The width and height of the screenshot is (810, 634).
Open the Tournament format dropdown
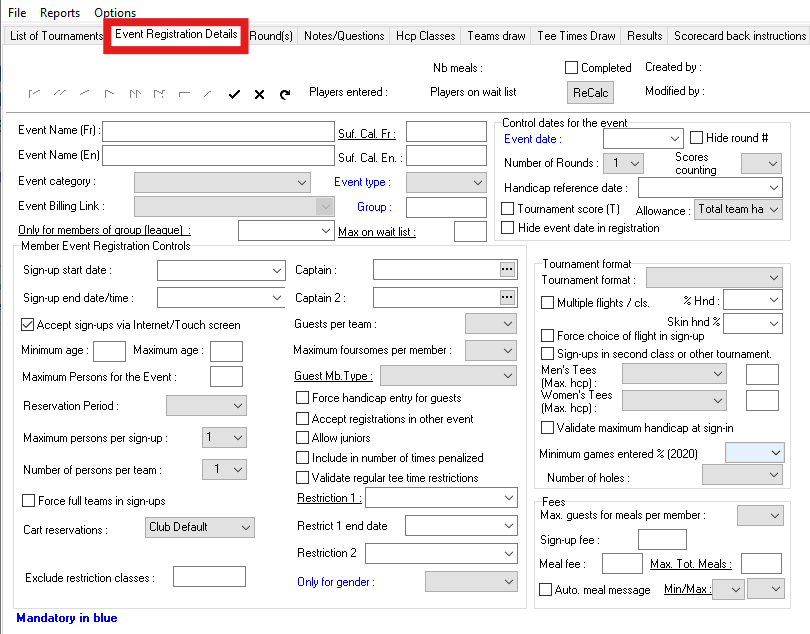714,277
